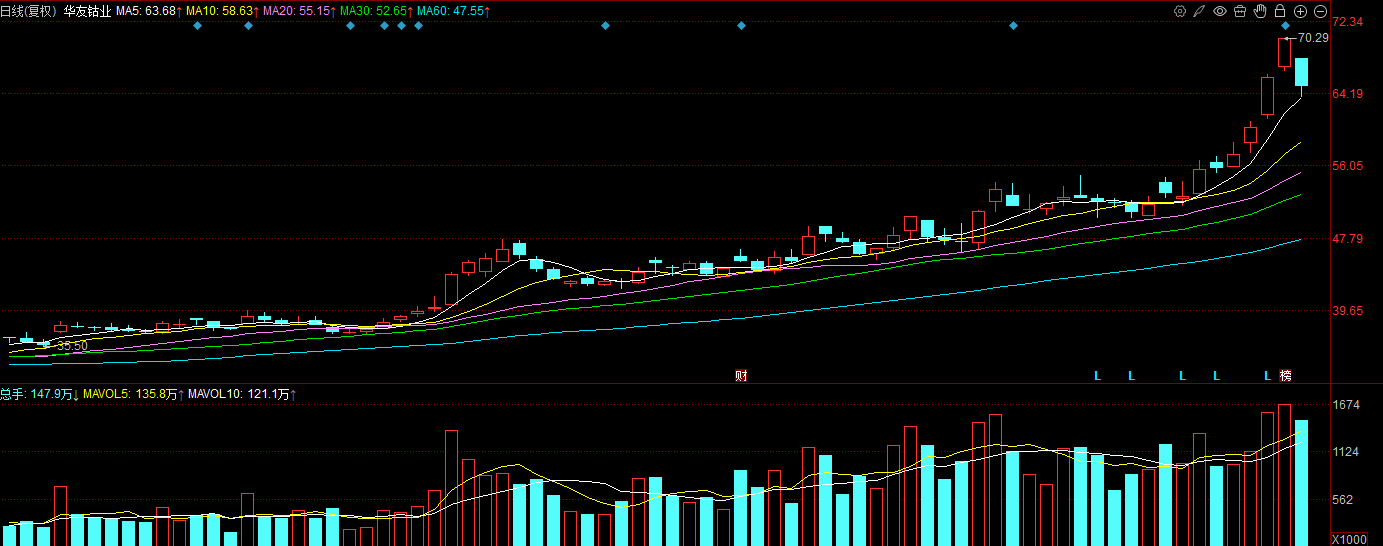1383x546 pixels.
Task: Open the 榜 ranking list marker
Action: tap(1286, 376)
